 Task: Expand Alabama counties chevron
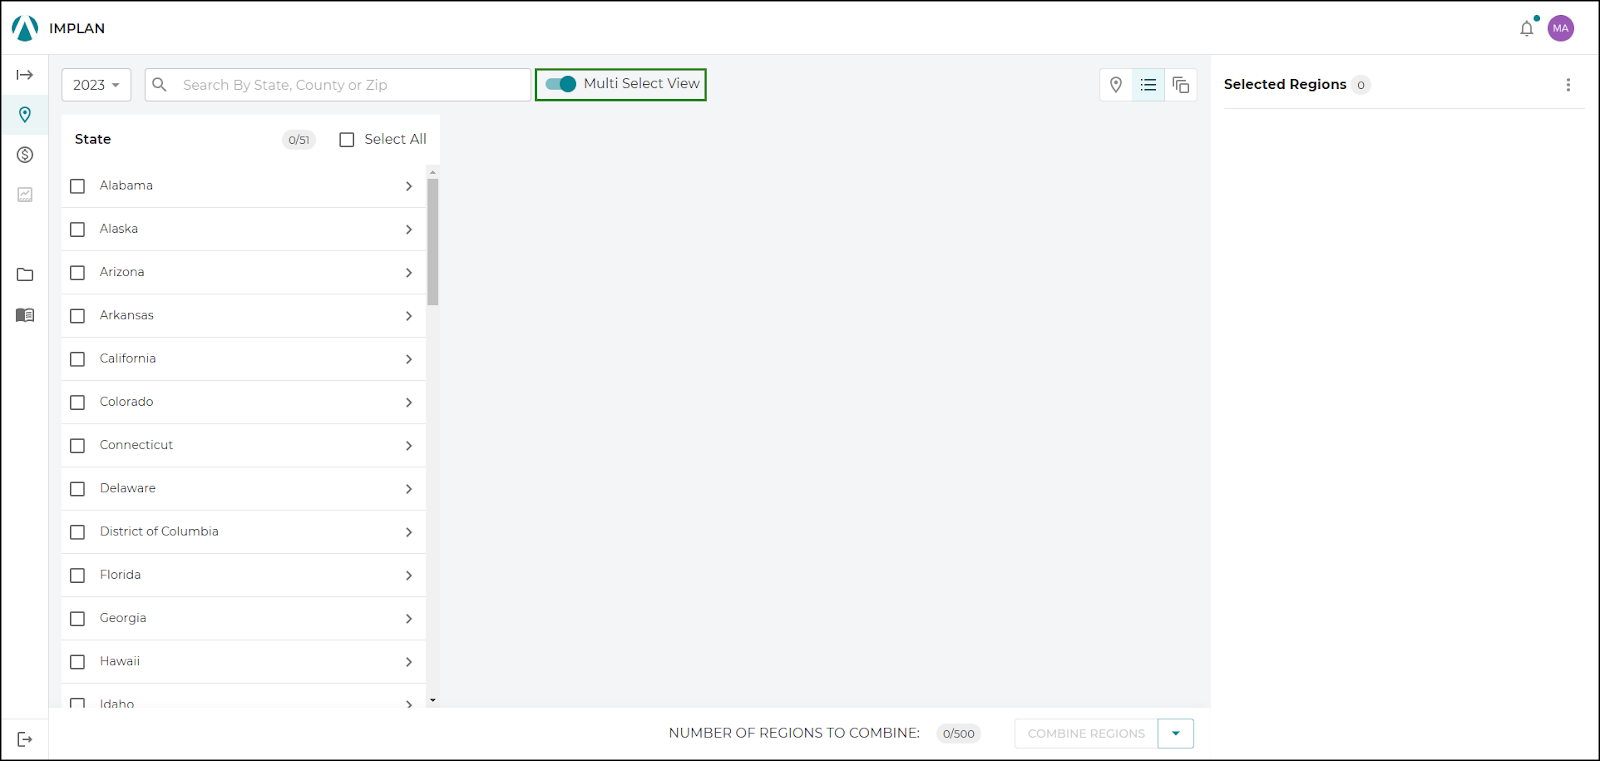click(x=409, y=186)
